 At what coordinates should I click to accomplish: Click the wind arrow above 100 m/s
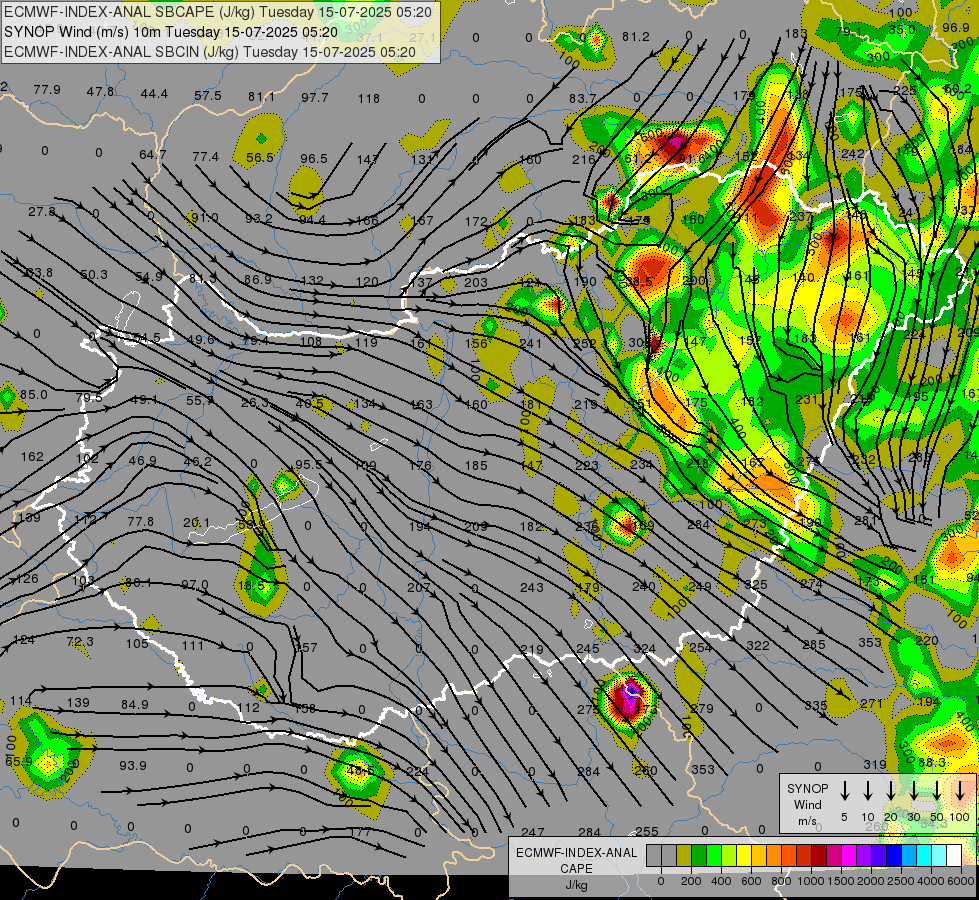coord(960,790)
